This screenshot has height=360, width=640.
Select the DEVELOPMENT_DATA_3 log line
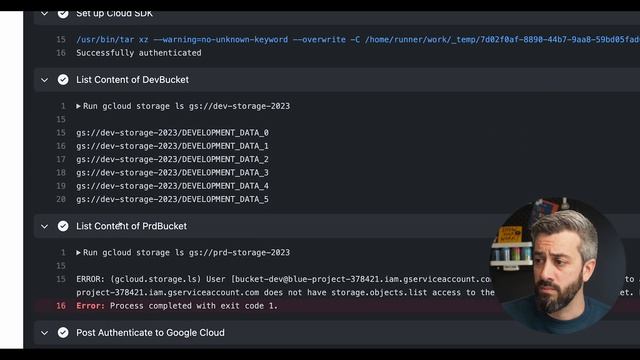[172, 173]
